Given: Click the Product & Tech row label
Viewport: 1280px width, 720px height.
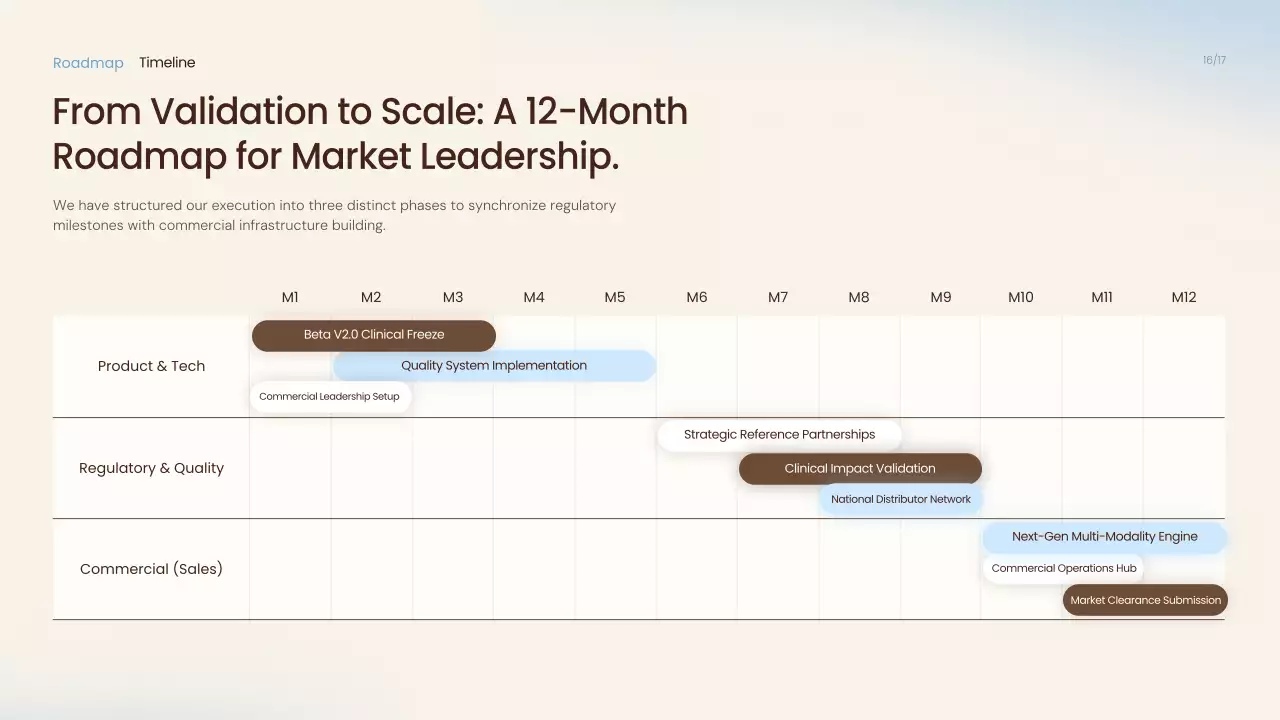Looking at the screenshot, I should point(151,366).
